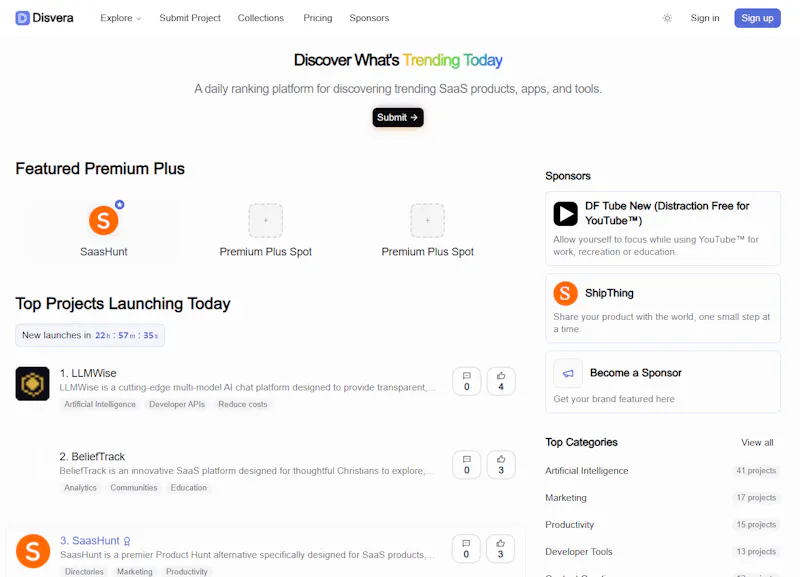Upvote SaasHunt with the thumbs-up button
Viewport: 800px width, 577px height.
pyautogui.click(x=501, y=548)
